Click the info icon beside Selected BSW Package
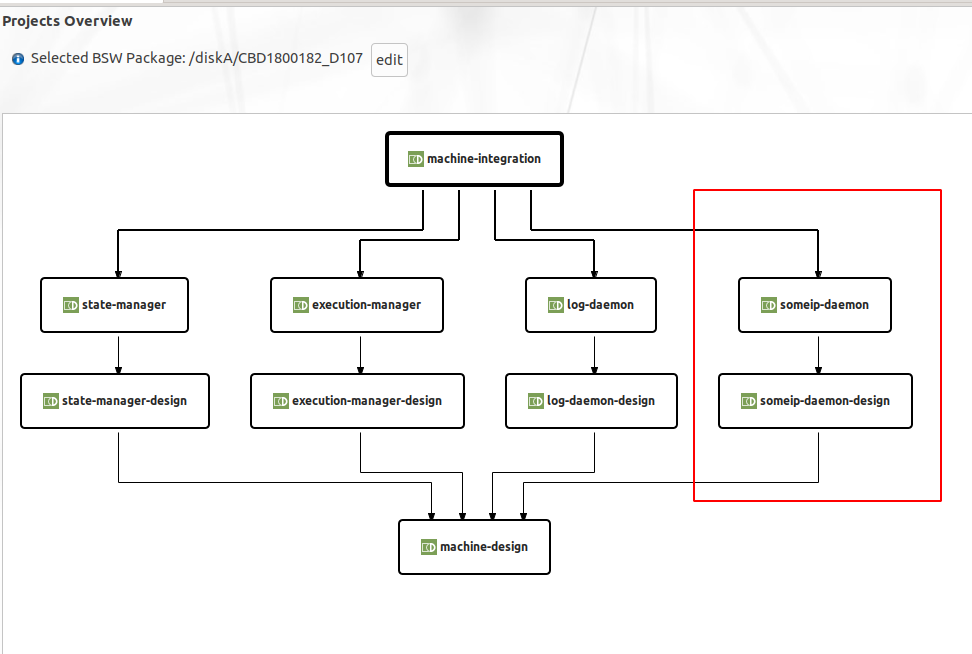The height and width of the screenshot is (654, 972). pyautogui.click(x=18, y=59)
